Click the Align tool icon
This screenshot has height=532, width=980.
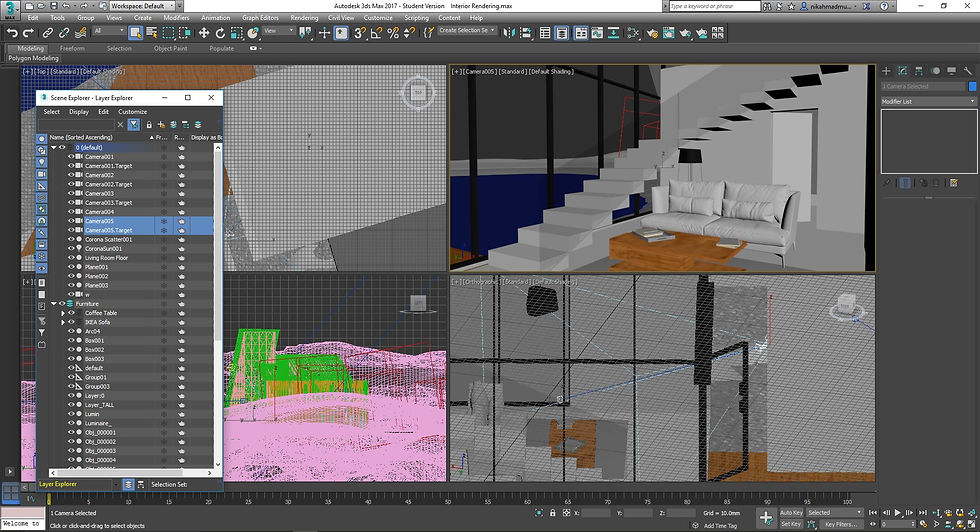click(525, 33)
